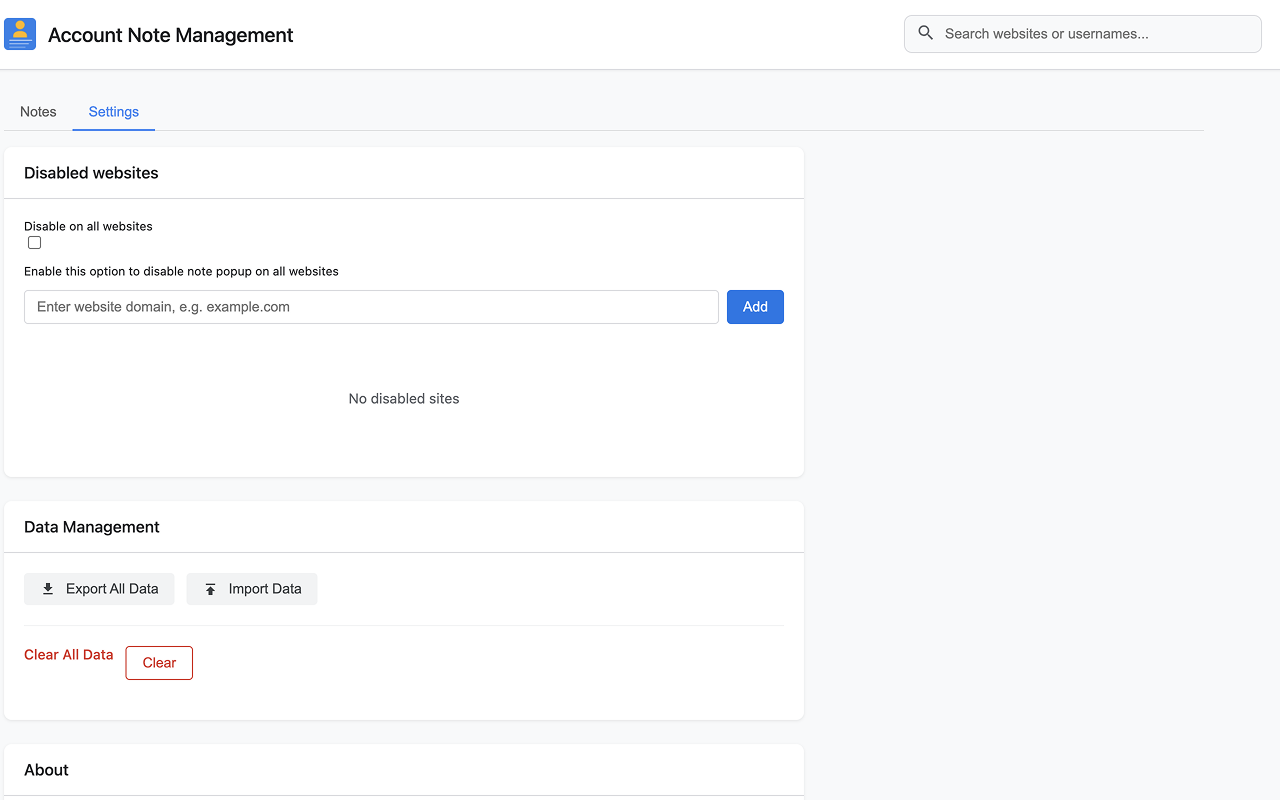Click the Disabled websites section heading
This screenshot has width=1280, height=800.
coord(91,173)
